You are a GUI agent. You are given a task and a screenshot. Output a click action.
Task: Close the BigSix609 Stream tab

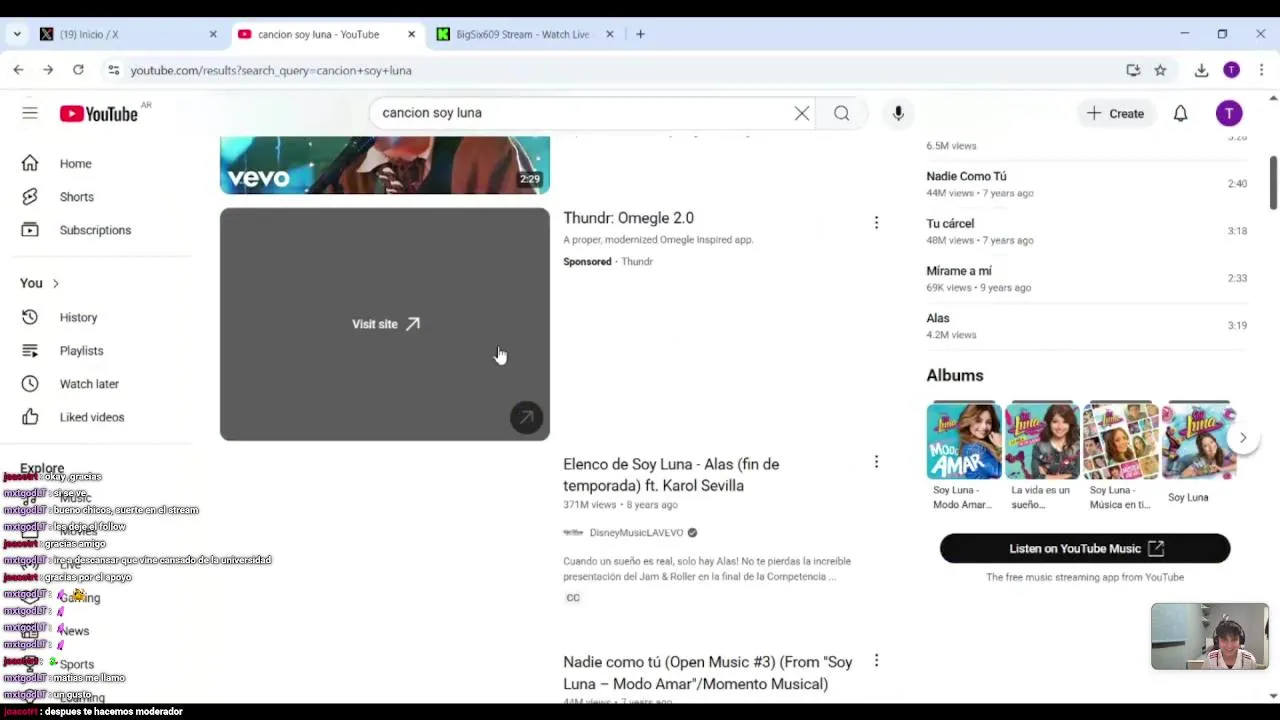[x=610, y=34]
